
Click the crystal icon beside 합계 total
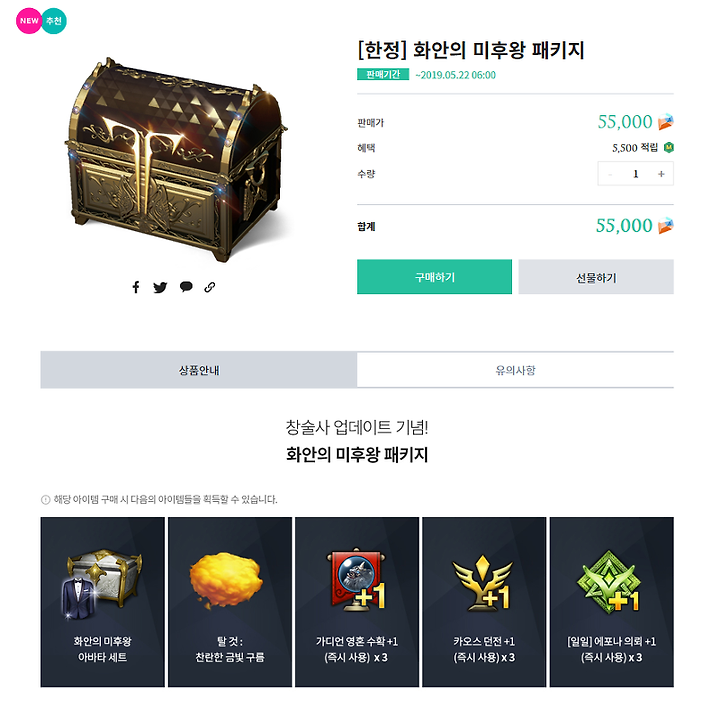click(x=665, y=225)
